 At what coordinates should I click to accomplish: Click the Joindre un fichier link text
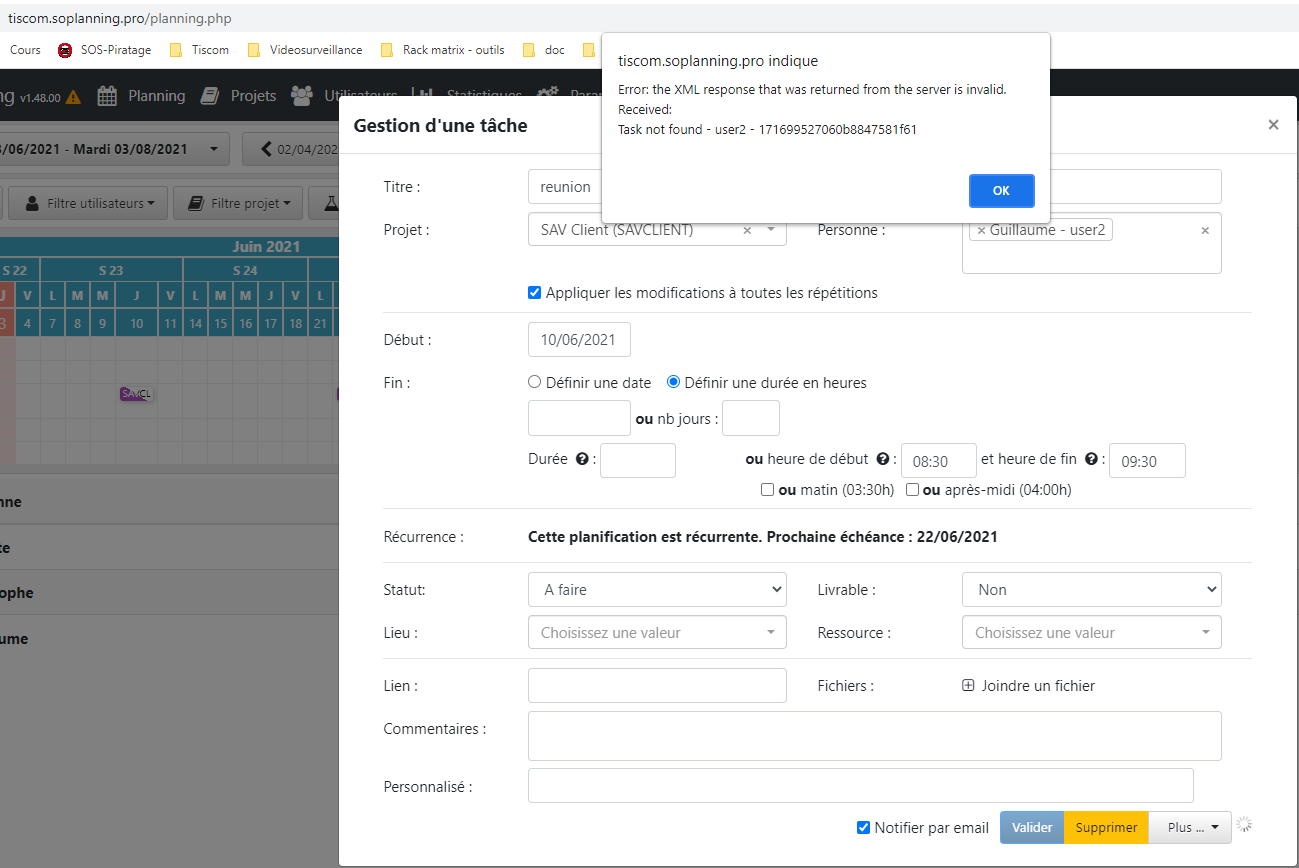(x=1038, y=686)
